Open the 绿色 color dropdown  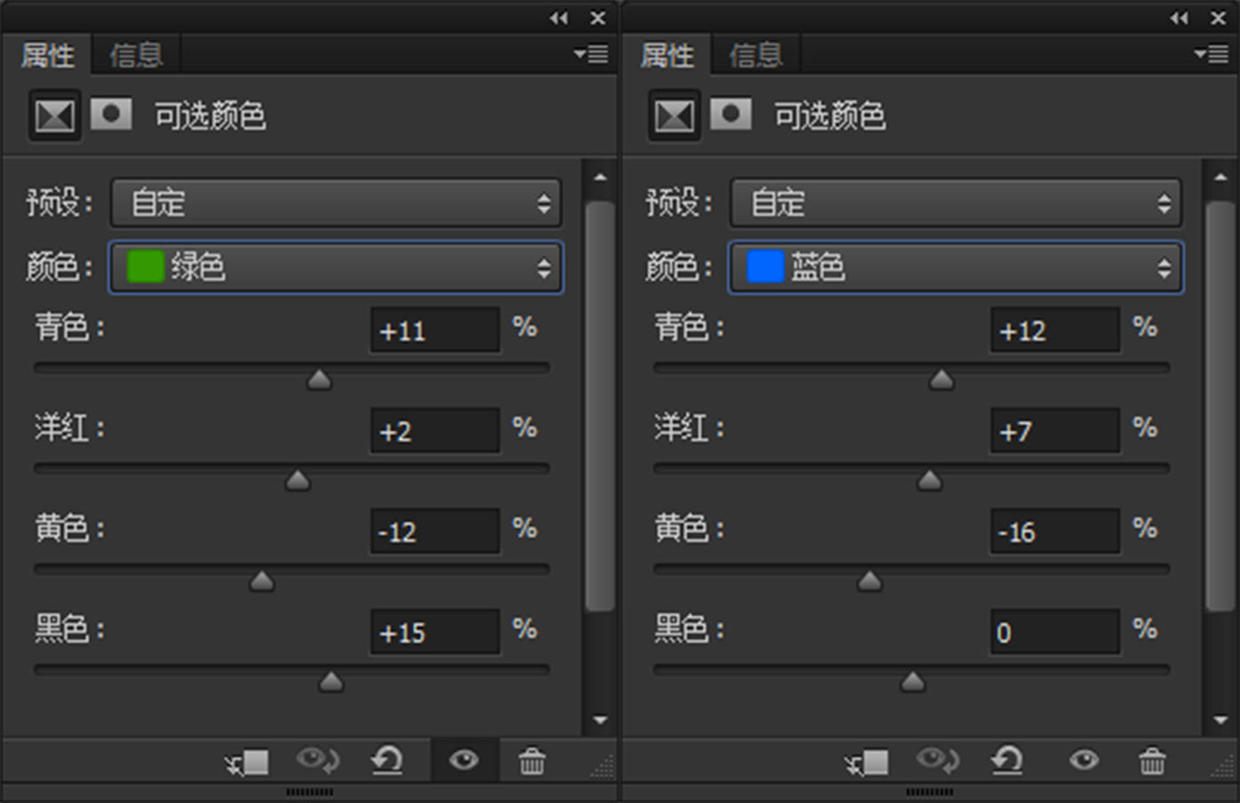(336, 267)
